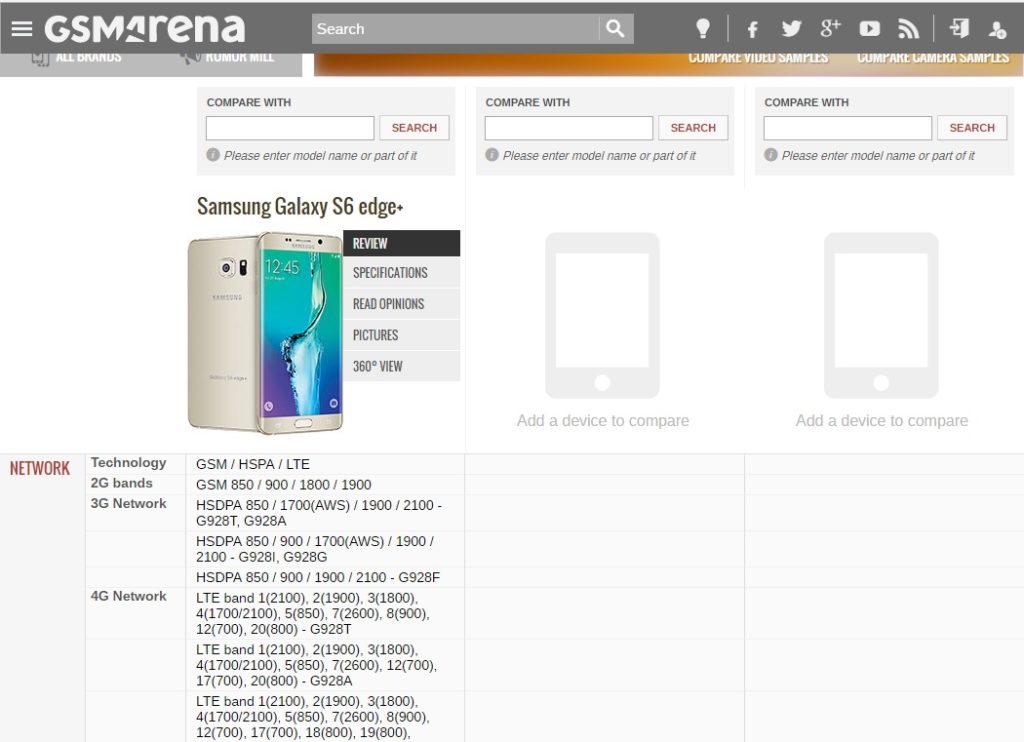Click the login door icon
This screenshot has width=1024, height=742.
tap(955, 29)
